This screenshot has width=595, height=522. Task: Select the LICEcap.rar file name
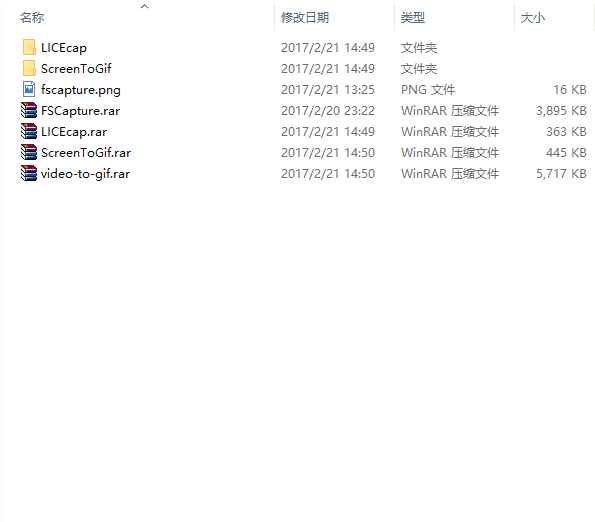[74, 132]
